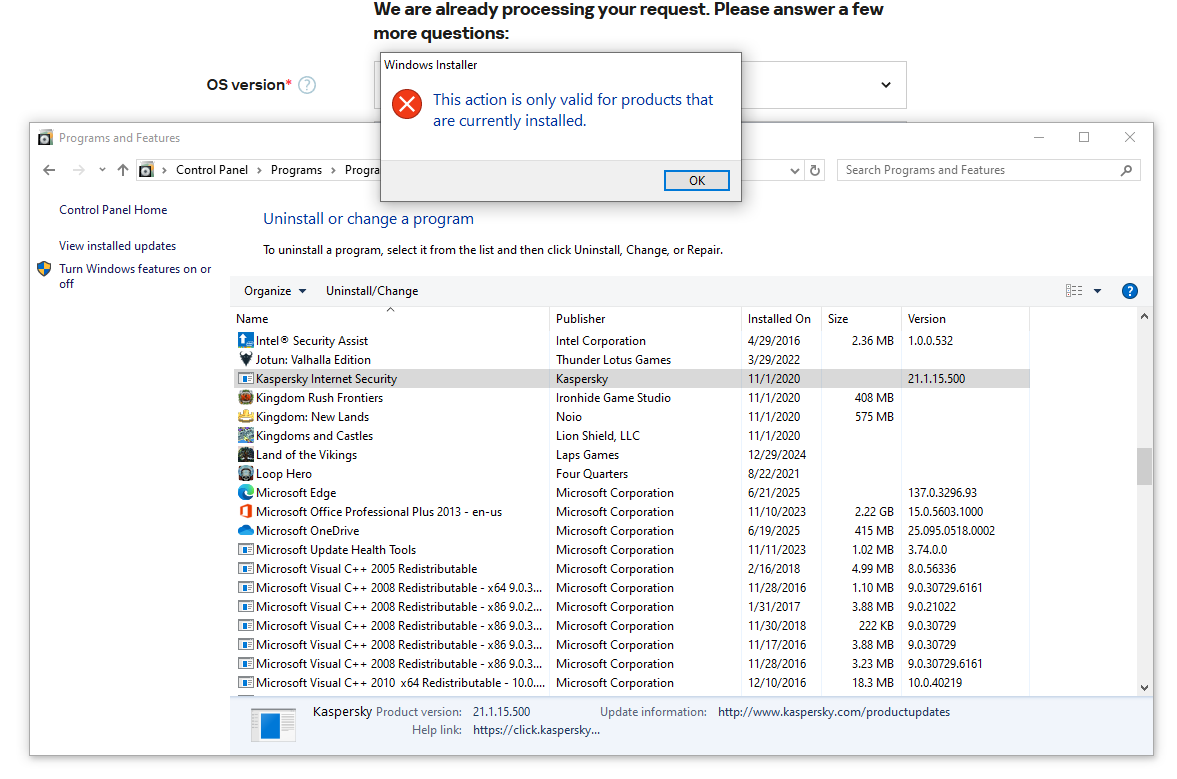The width and height of the screenshot is (1177, 779).
Task: Click 2.22 GB size cell
Action: pyautogui.click(x=874, y=512)
